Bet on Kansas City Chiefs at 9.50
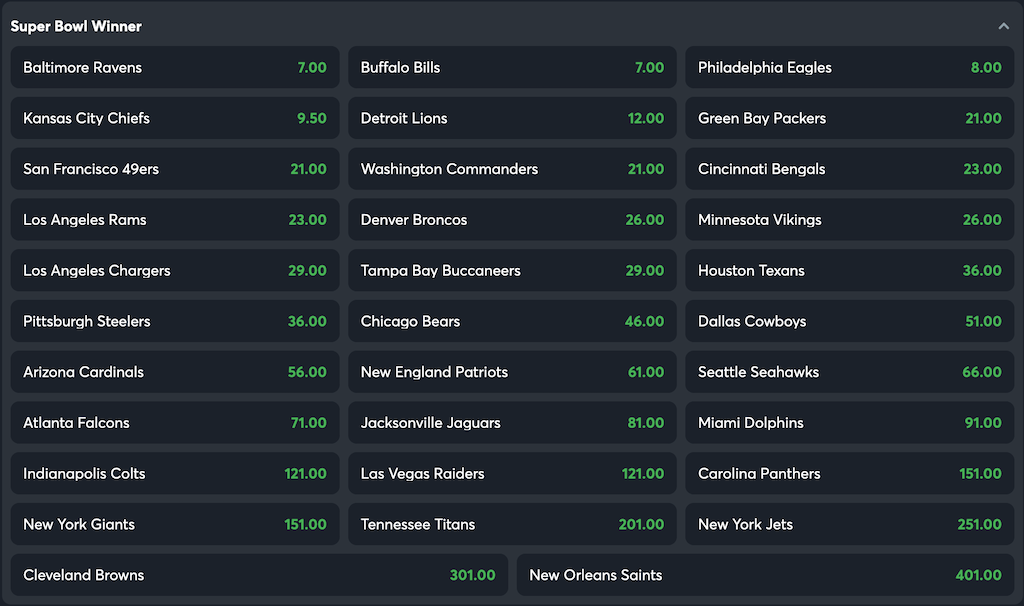 click(x=174, y=118)
